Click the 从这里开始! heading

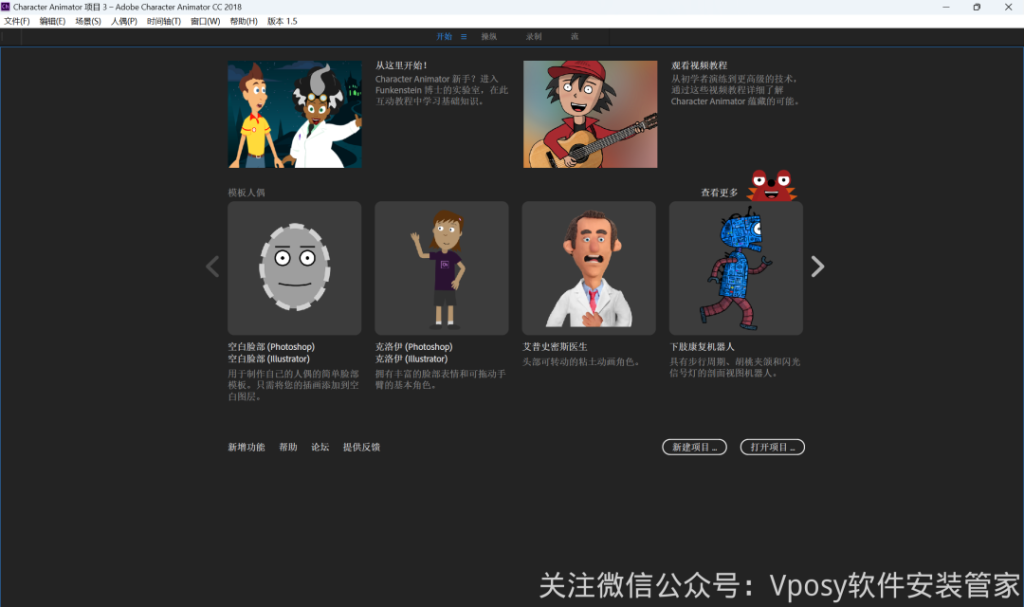(401, 65)
